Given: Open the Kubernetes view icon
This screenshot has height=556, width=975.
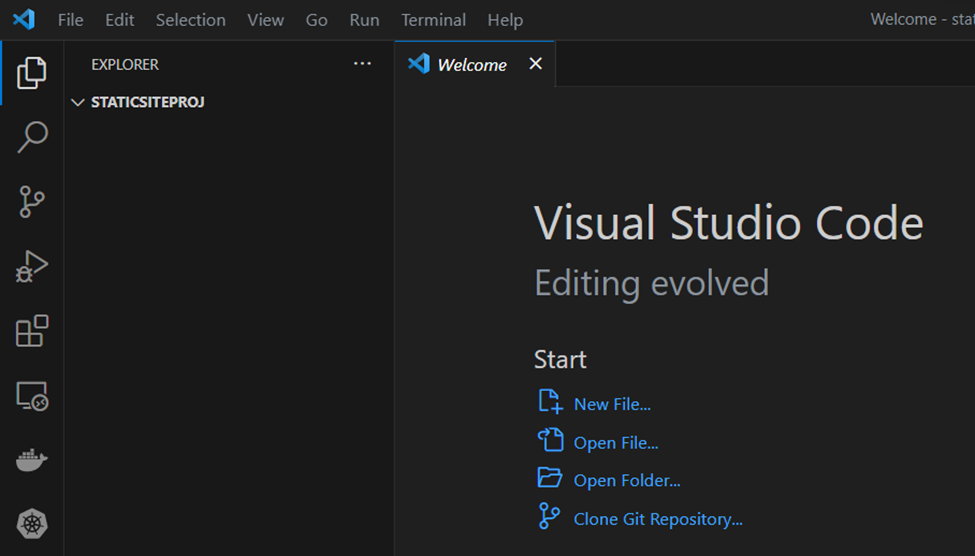Looking at the screenshot, I should 32,524.
